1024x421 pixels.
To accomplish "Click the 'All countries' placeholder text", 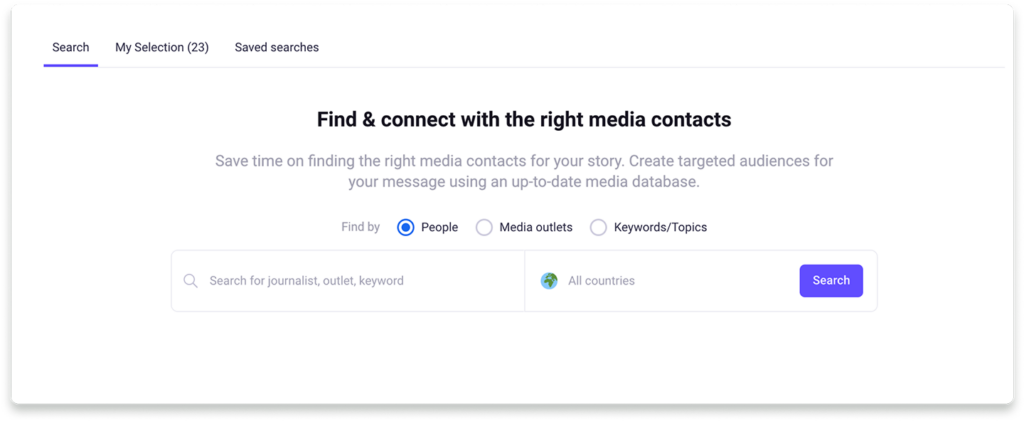I will pos(601,281).
